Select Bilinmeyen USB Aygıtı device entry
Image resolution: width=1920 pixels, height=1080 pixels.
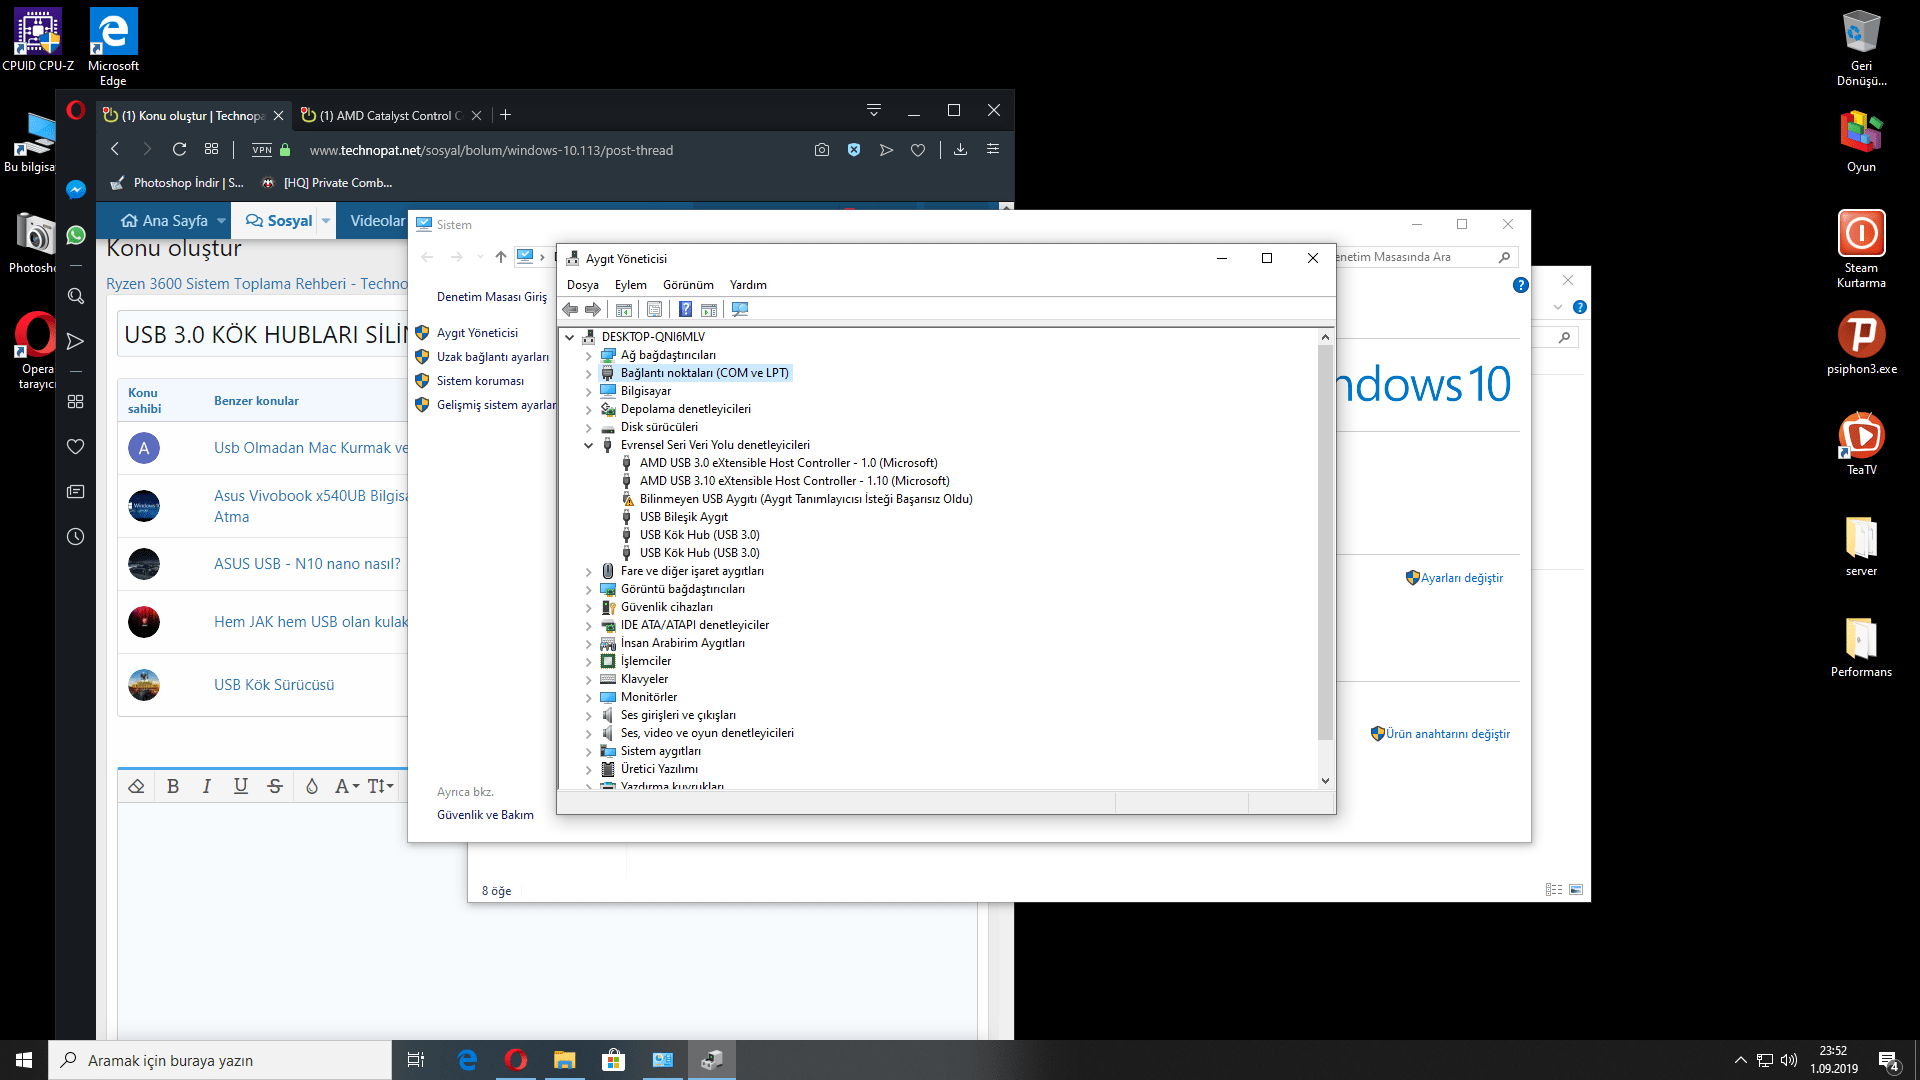coord(805,499)
